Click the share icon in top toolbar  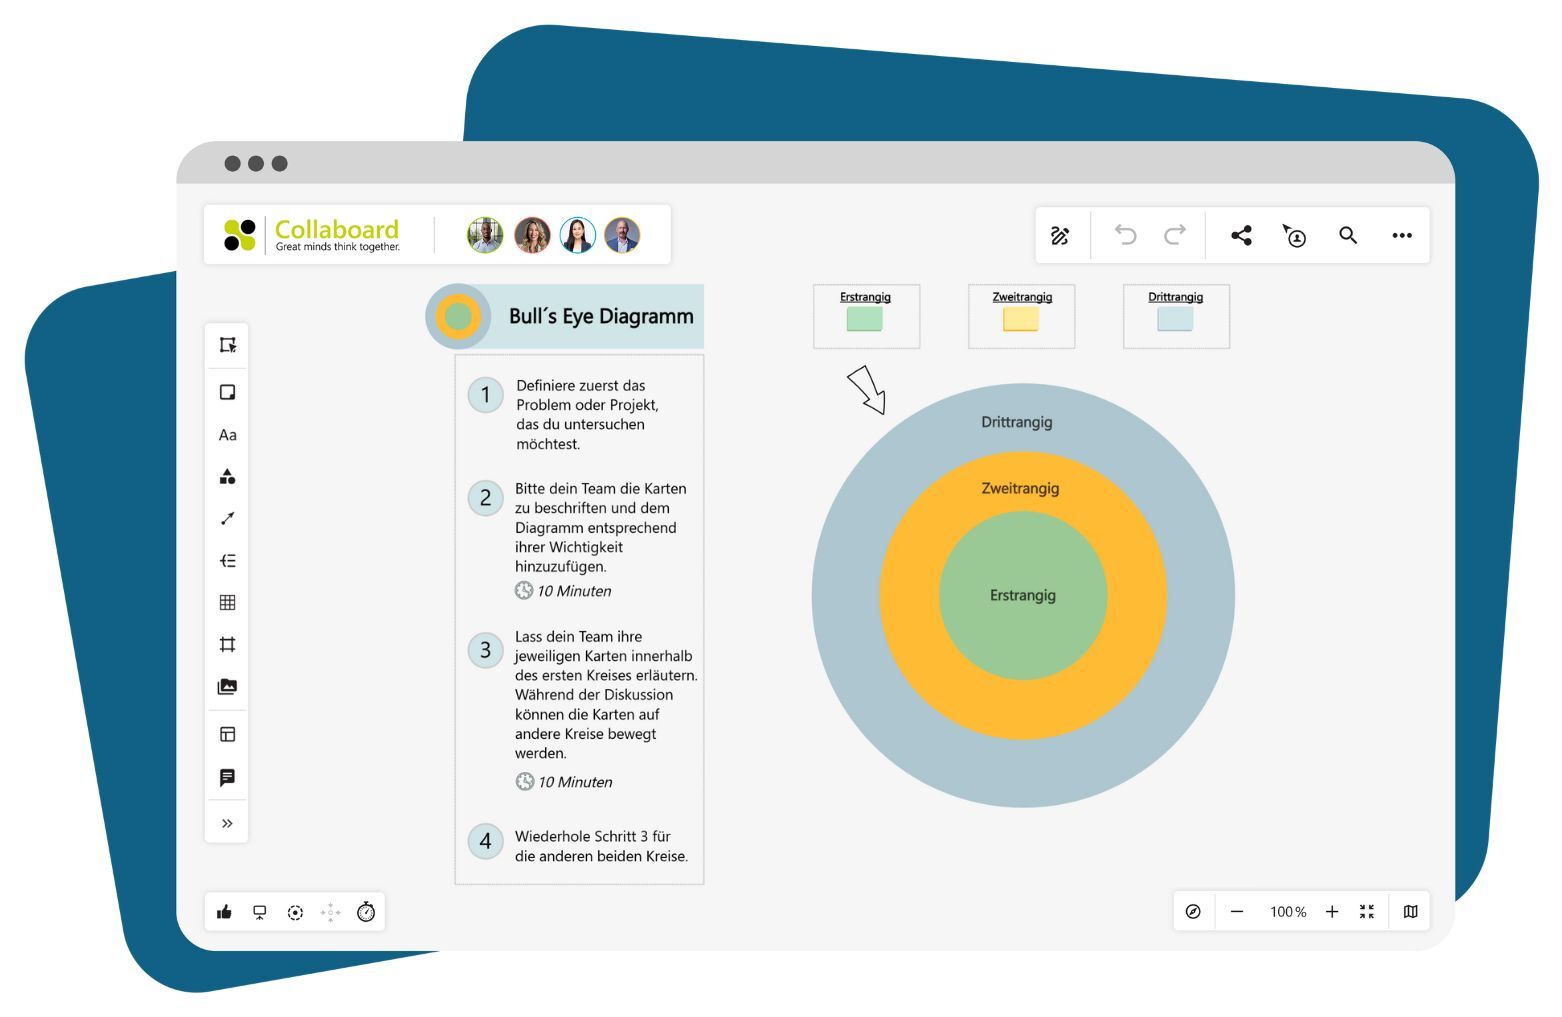[1241, 236]
